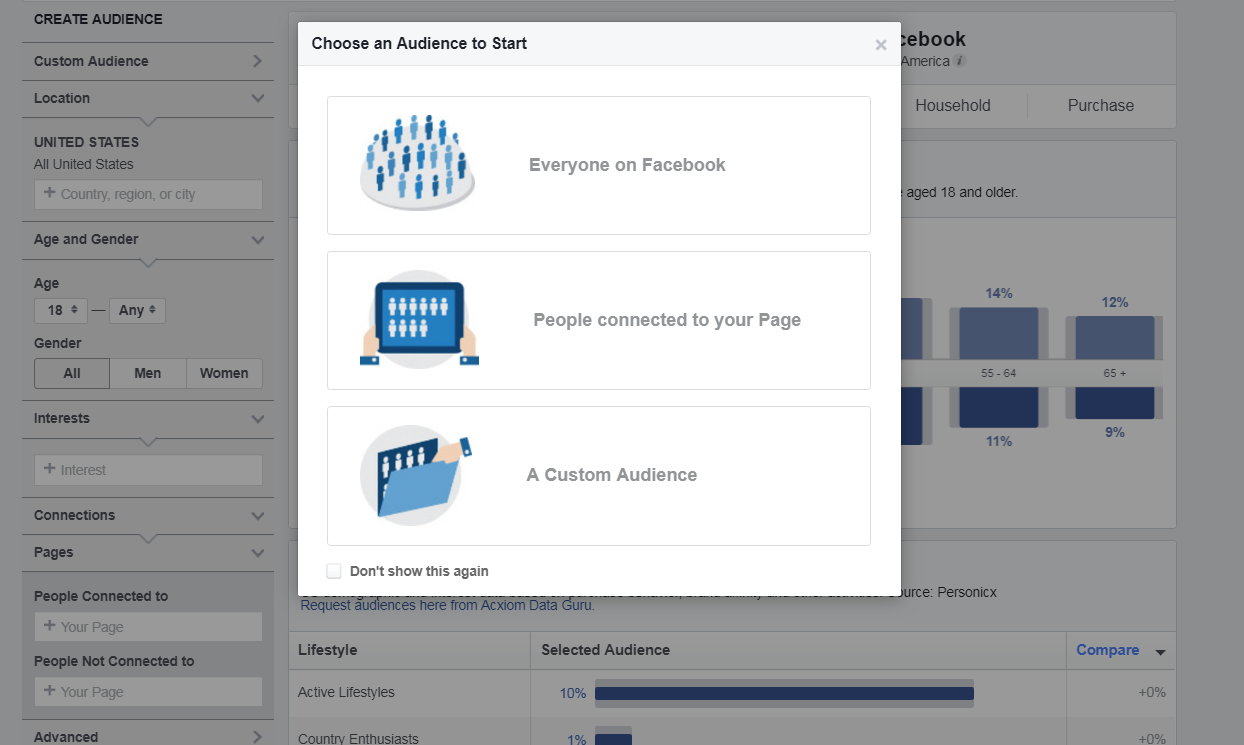Click the Country Enthusiasts audience bar
This screenshot has height=745, width=1244.
(x=614, y=739)
